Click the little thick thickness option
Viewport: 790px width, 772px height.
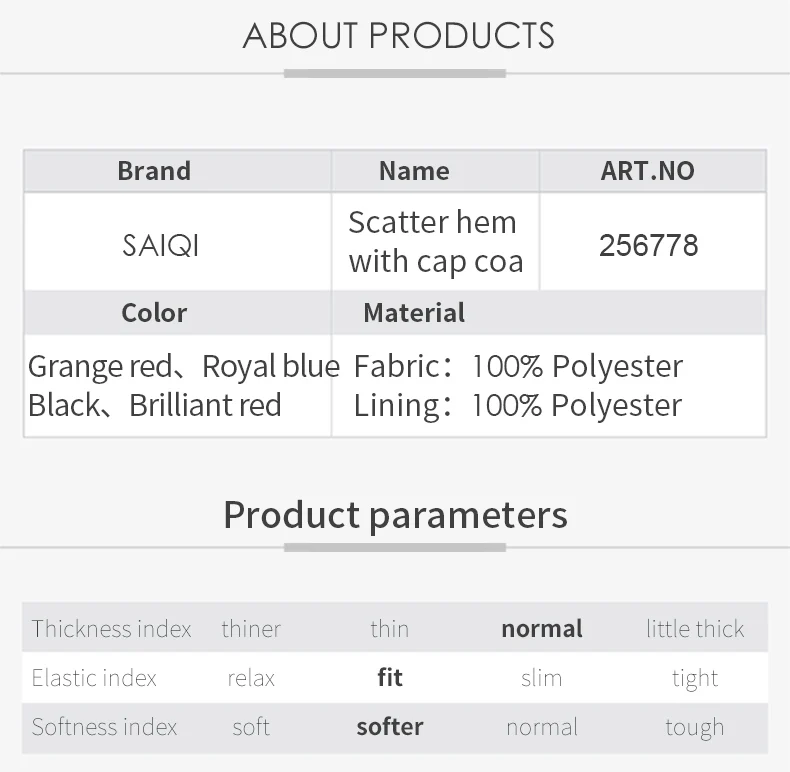695,628
